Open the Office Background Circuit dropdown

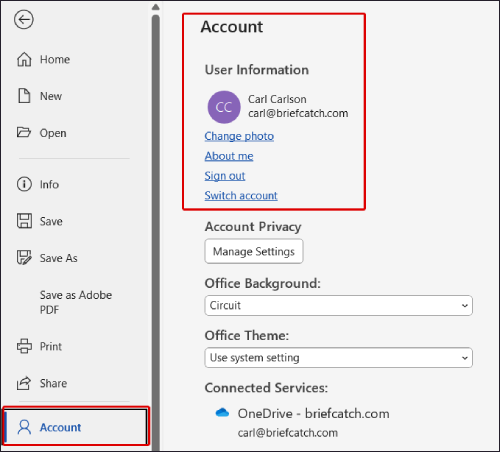tap(339, 305)
